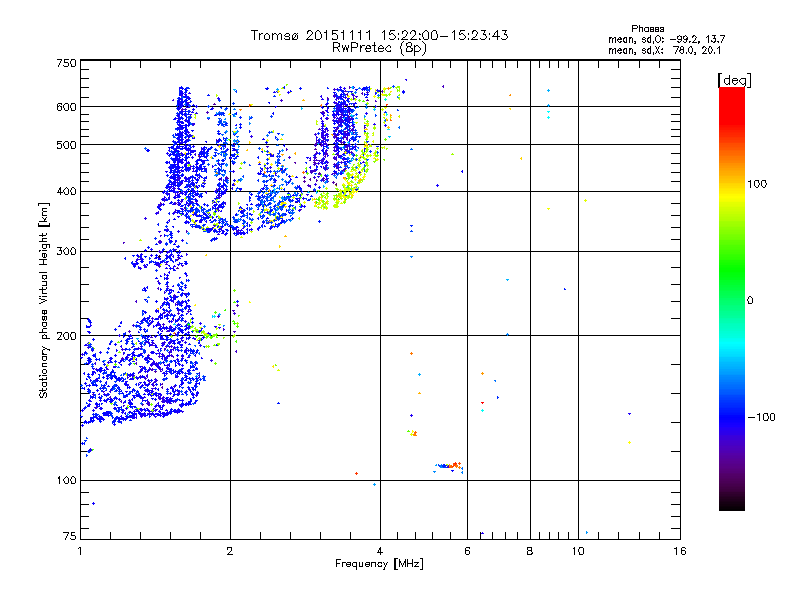Click the "Phases" heading text
The image size is (800, 600).
(x=647, y=29)
